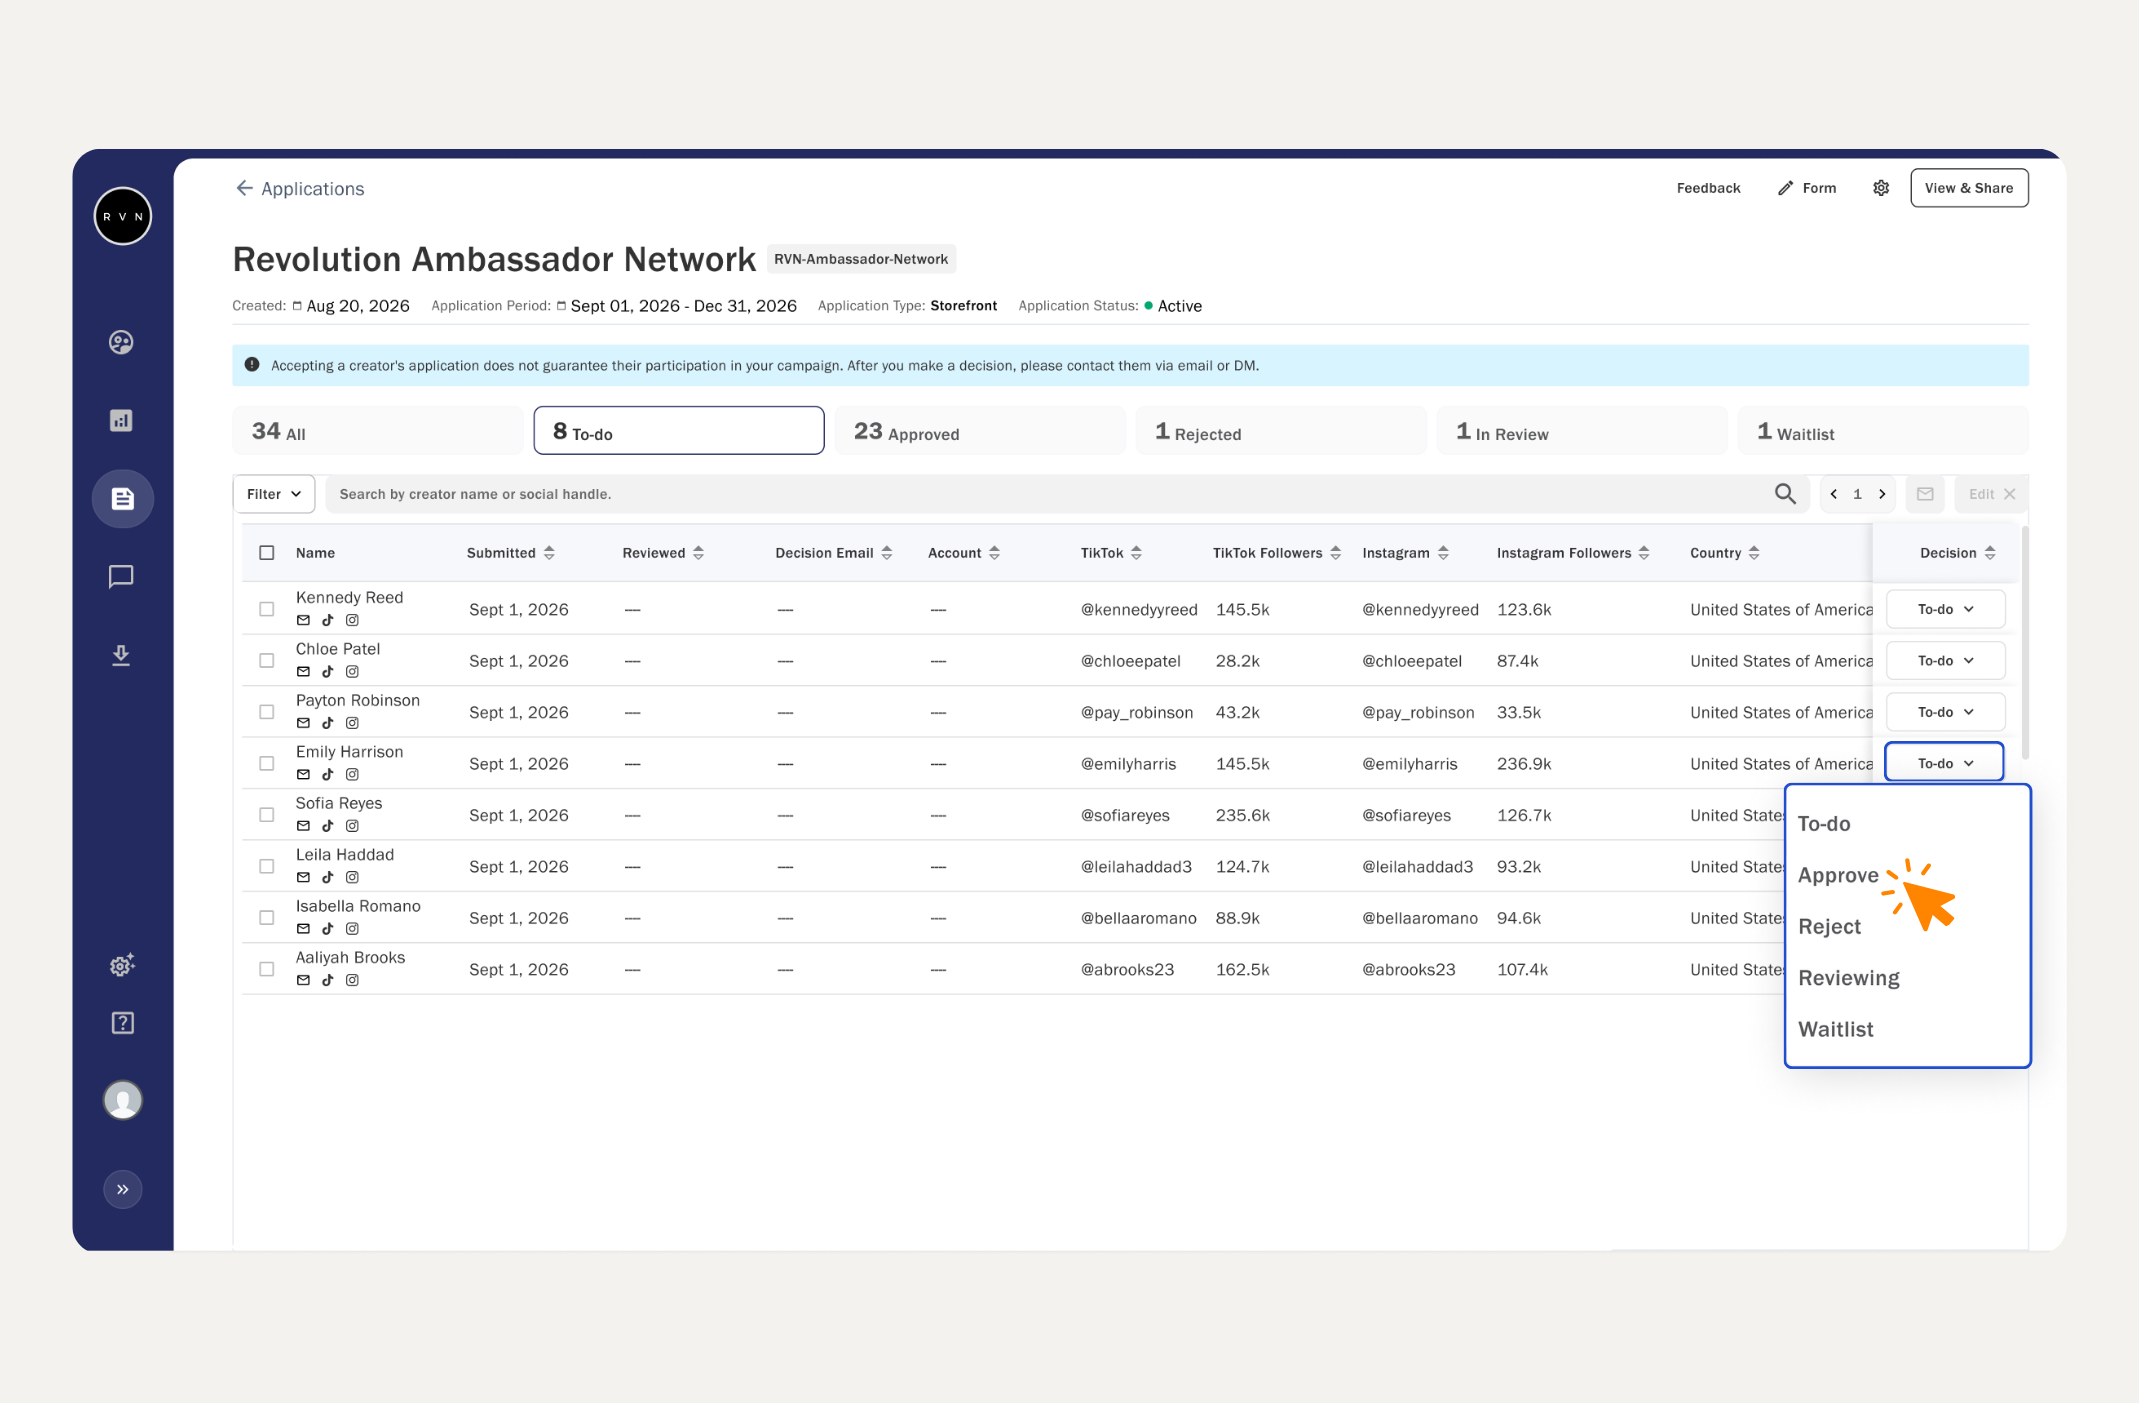Viewport: 2139px width, 1403px height.
Task: Collapse Emily Harrison's decision dropdown
Action: pyautogui.click(x=1944, y=763)
